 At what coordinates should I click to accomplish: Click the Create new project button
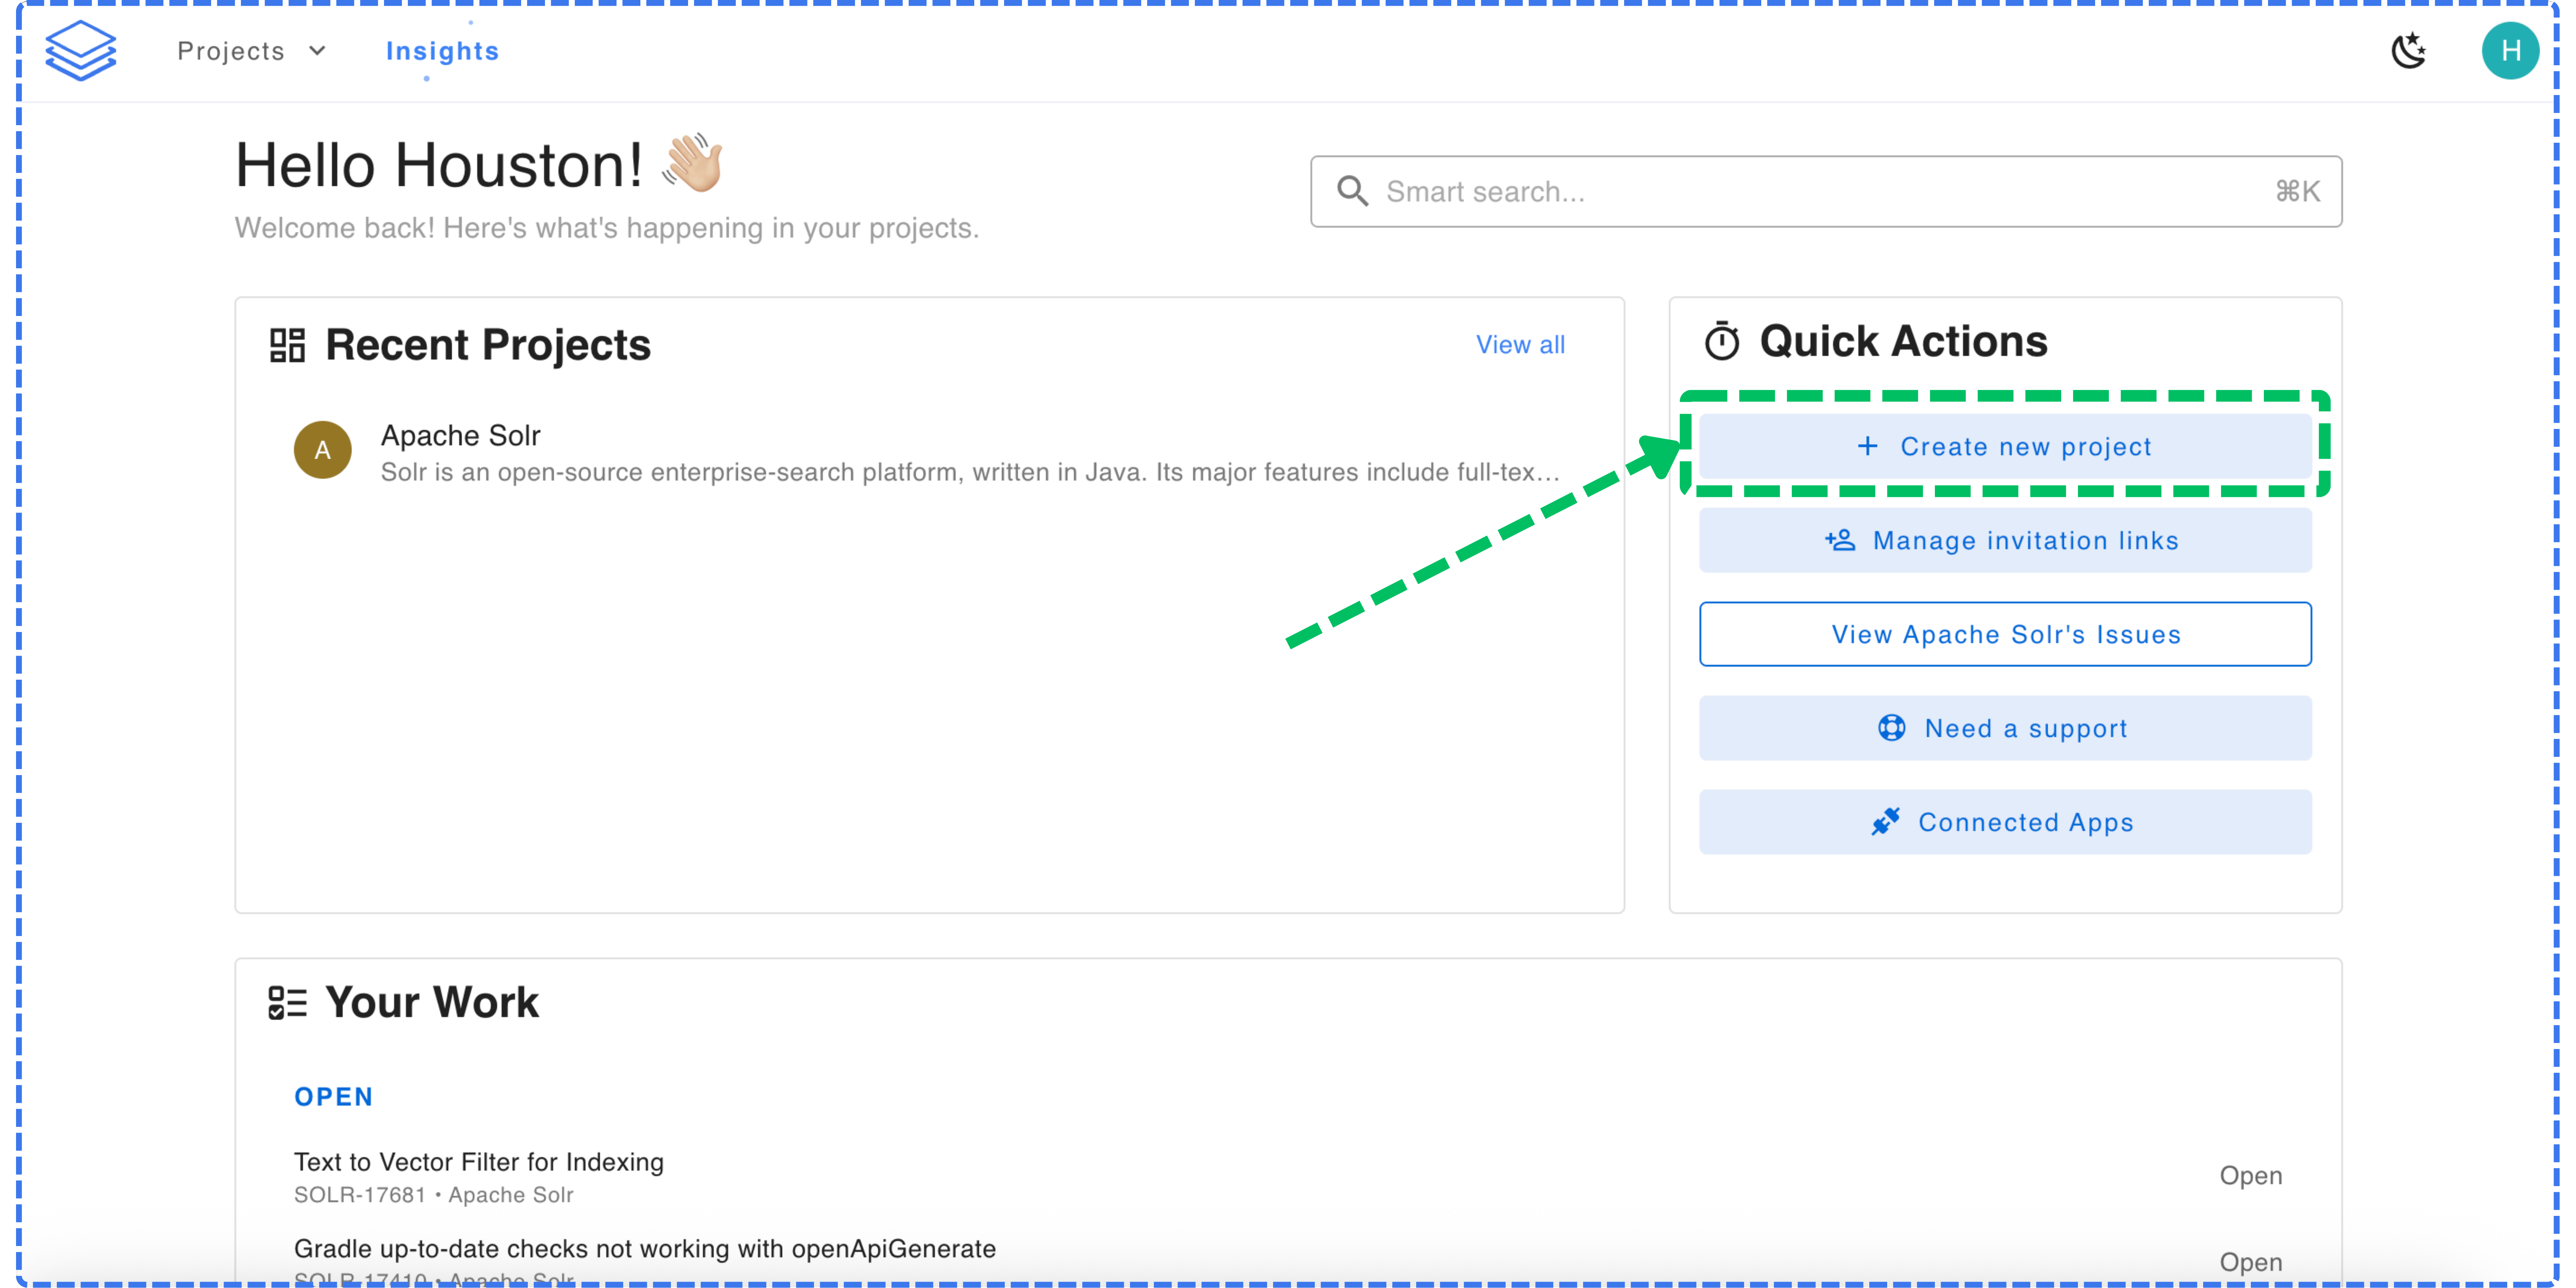[2005, 446]
